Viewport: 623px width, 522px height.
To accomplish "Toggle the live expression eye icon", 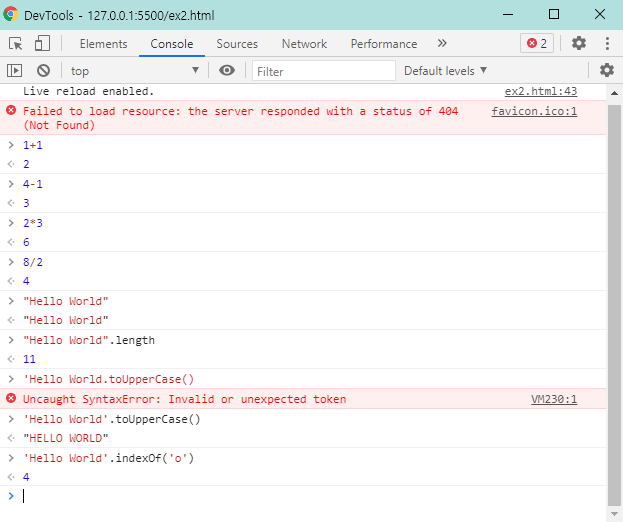I will coord(226,71).
